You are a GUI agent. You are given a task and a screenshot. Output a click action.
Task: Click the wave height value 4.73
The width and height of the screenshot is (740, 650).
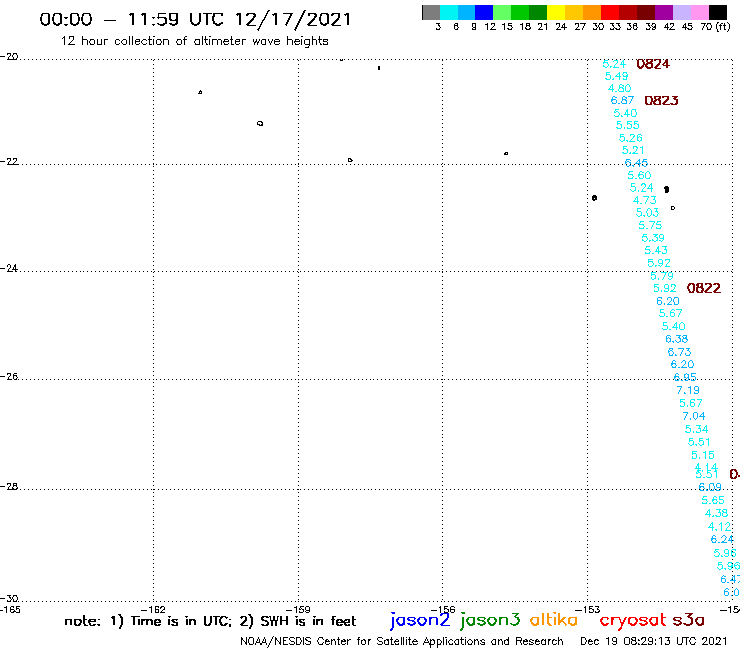(645, 200)
